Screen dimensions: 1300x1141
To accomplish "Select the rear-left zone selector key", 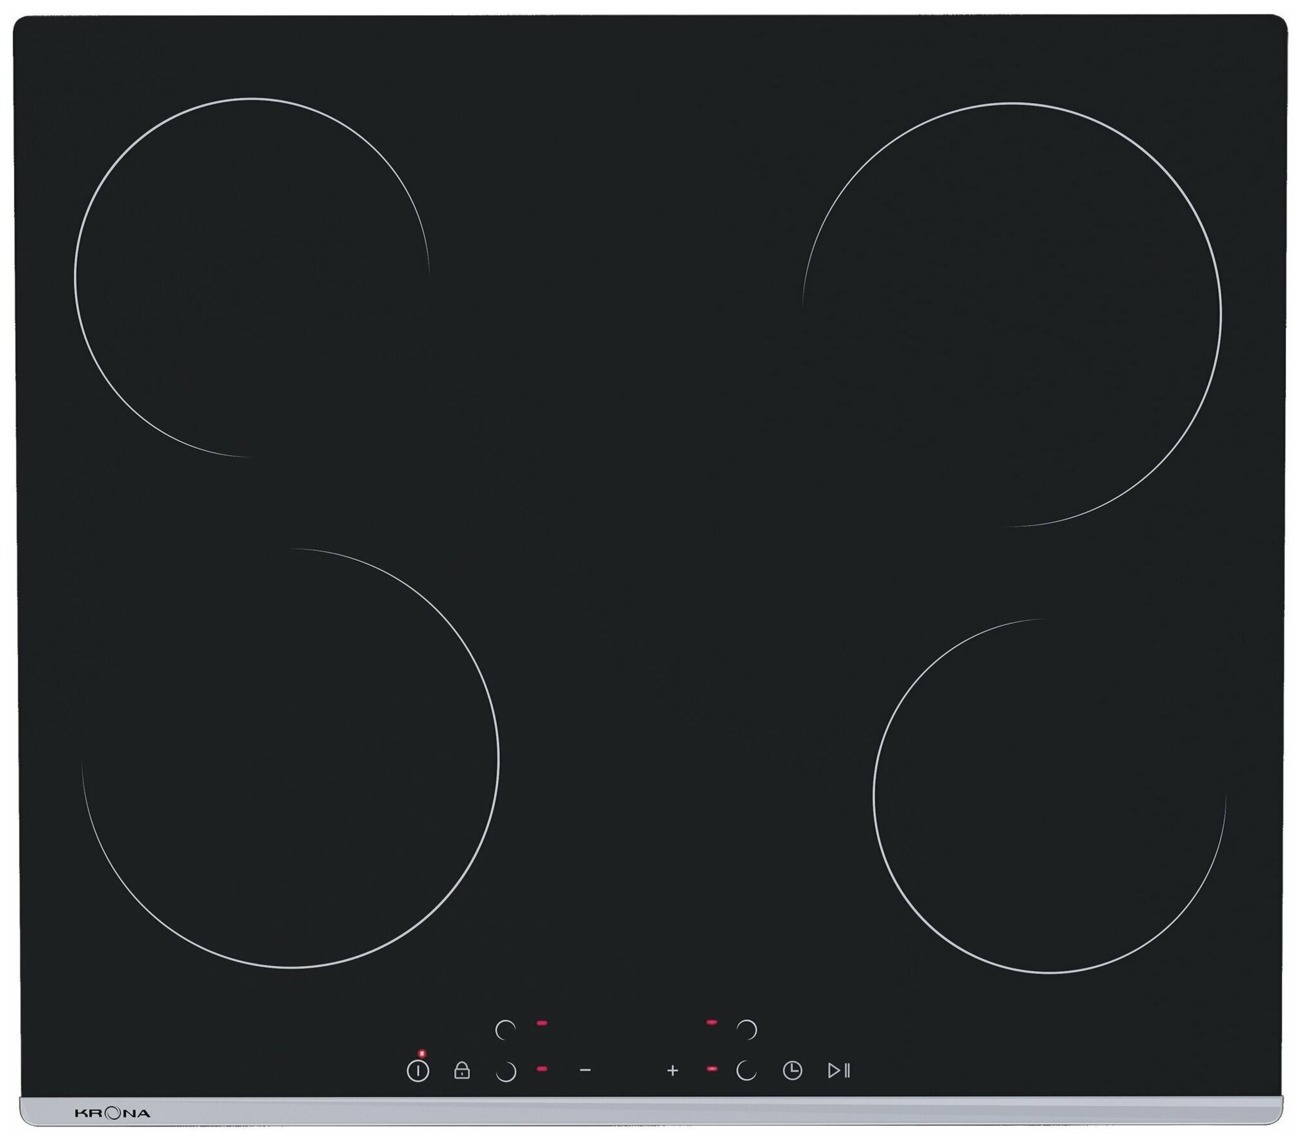I will click(x=506, y=1029).
